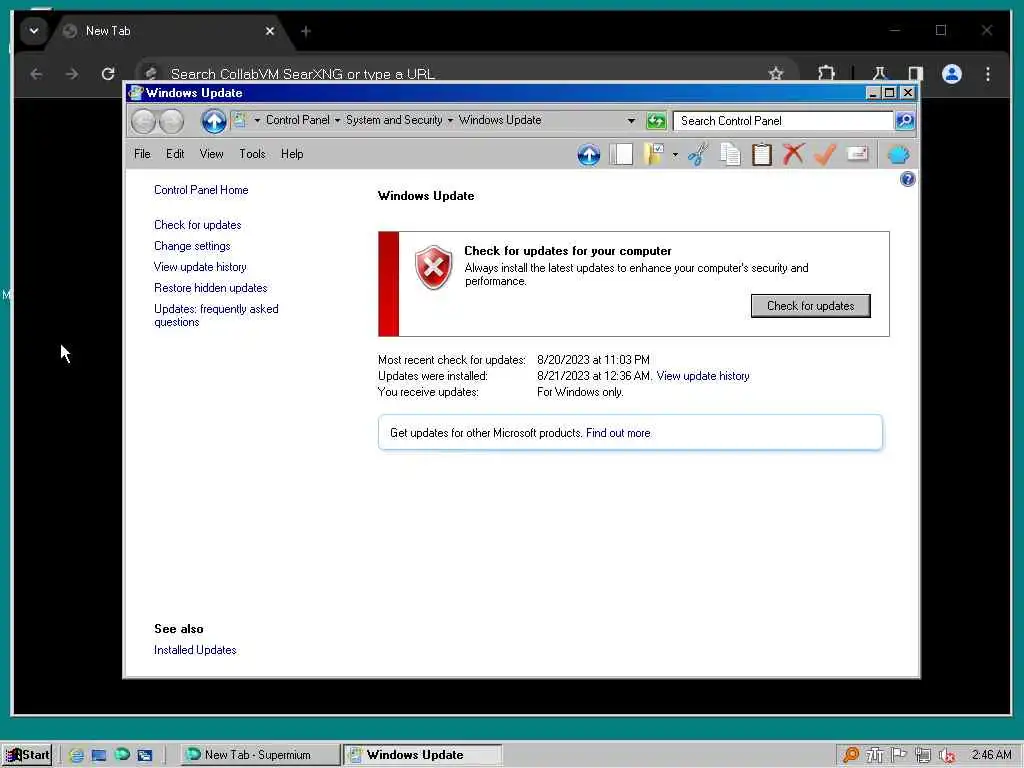Click the Copy pages icon
Screen dimensions: 1024x768
(730, 155)
